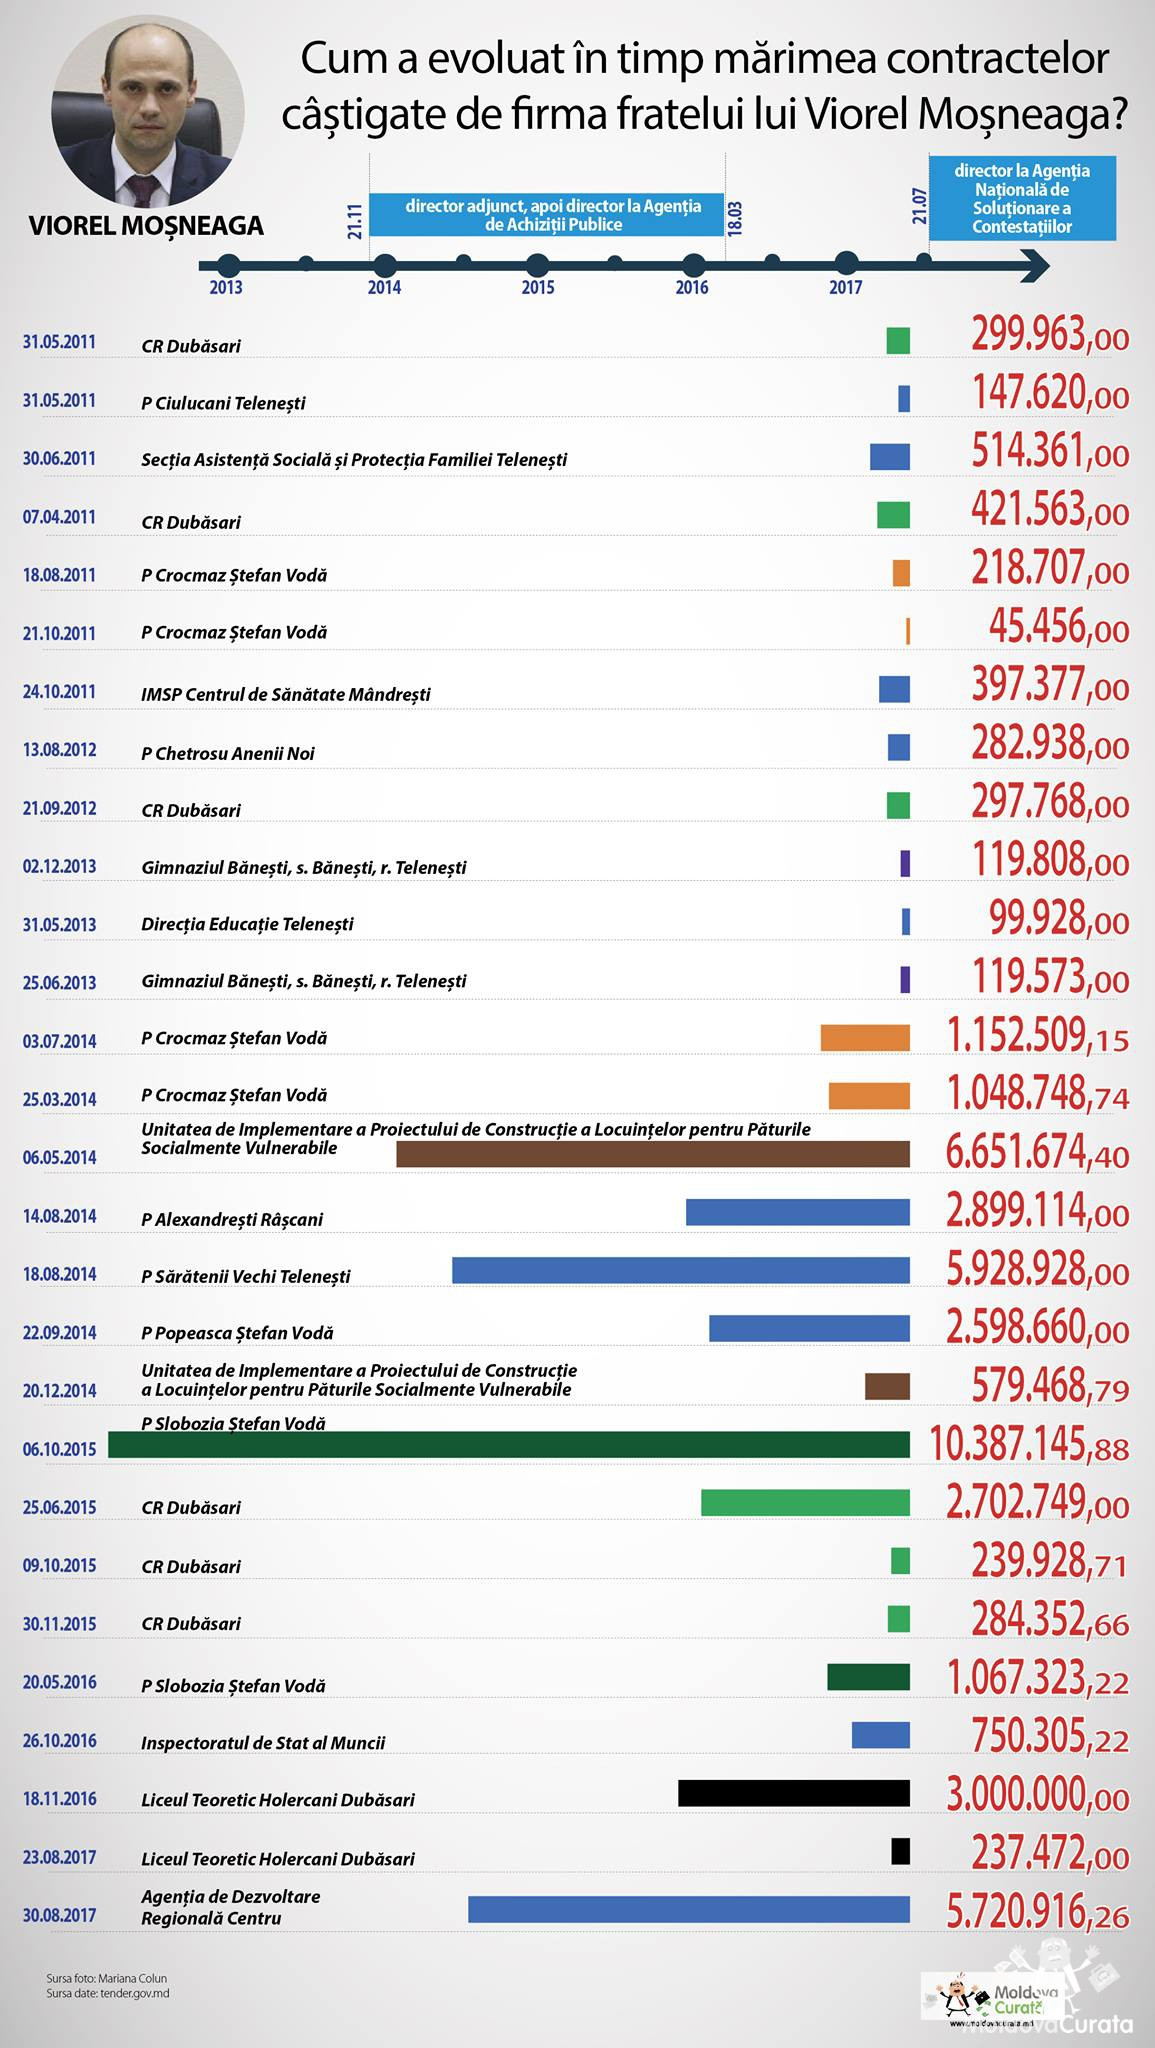Select the 2014 timeline marker
Viewport: 1155px width, 2048px height.
pos(384,265)
